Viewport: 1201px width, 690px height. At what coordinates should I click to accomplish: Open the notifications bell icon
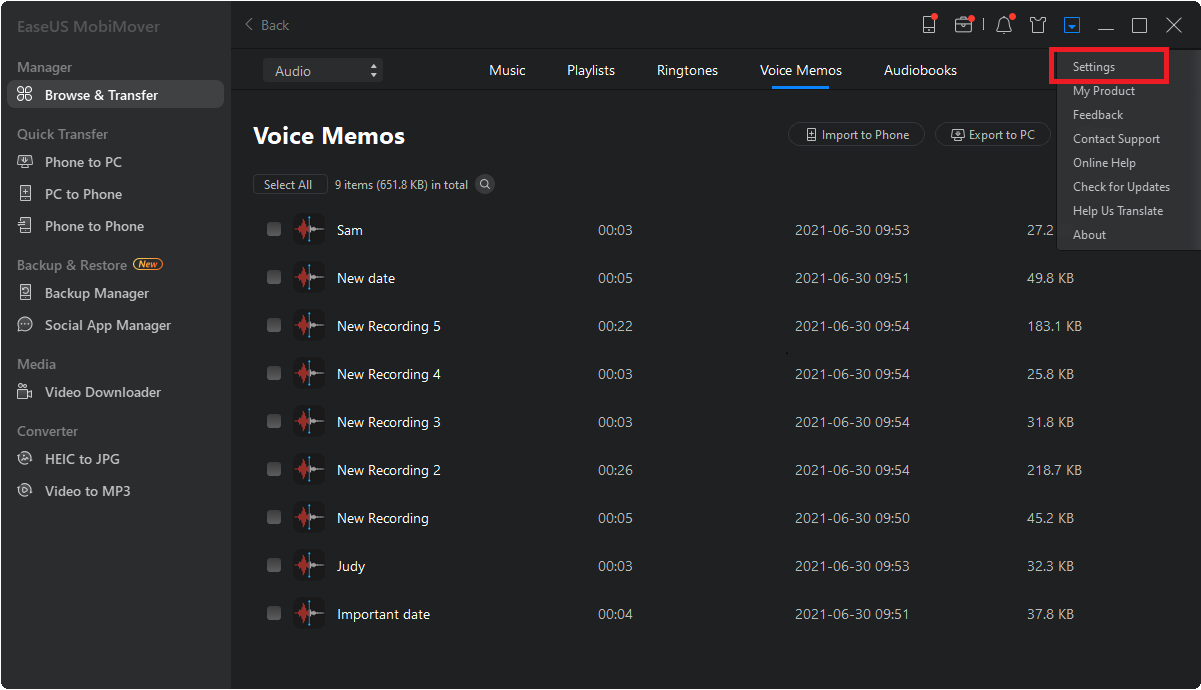pyautogui.click(x=1004, y=25)
